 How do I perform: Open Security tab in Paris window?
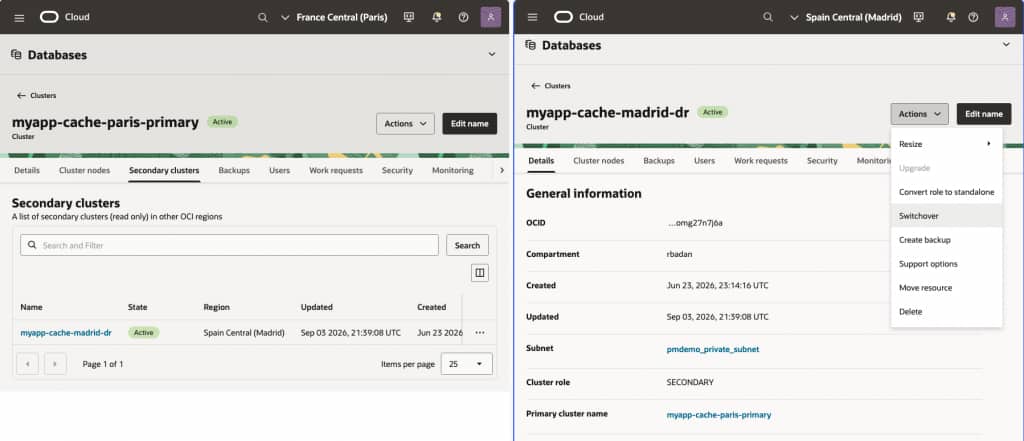pos(397,171)
